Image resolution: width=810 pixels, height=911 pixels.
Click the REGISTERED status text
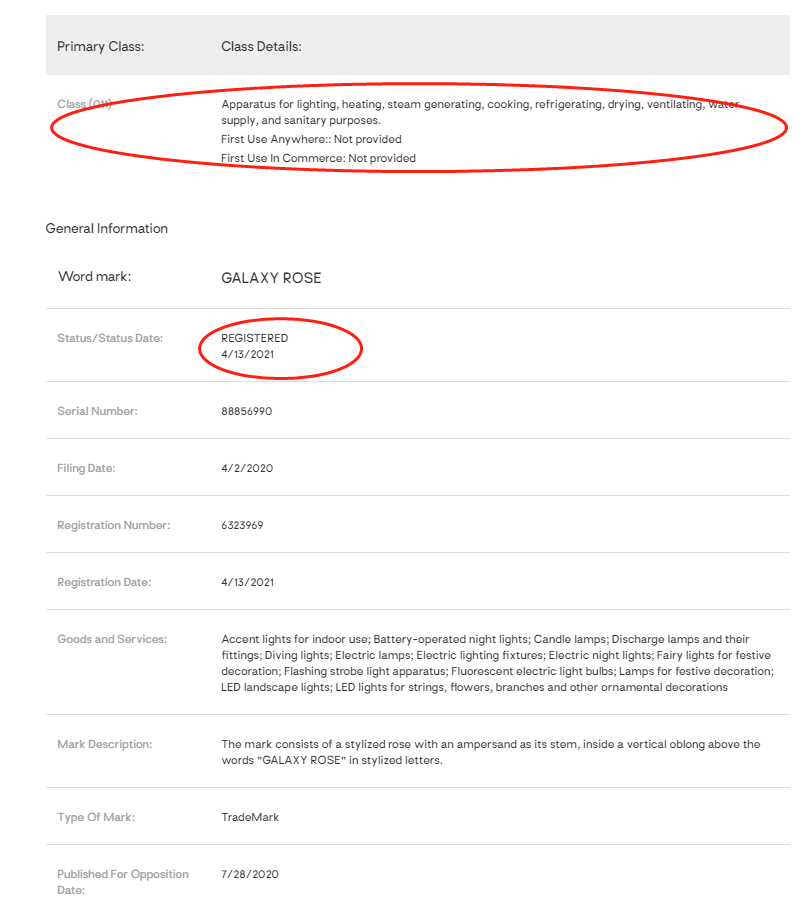coord(254,338)
